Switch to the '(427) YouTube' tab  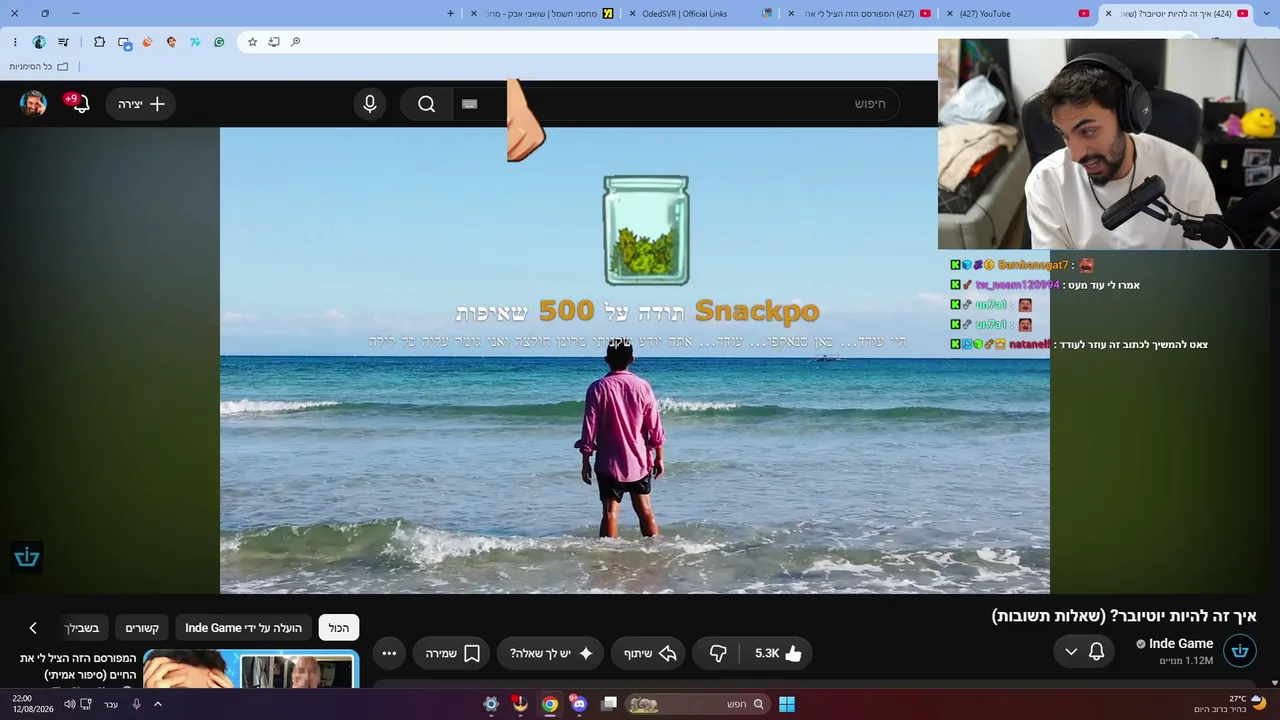click(x=1016, y=14)
